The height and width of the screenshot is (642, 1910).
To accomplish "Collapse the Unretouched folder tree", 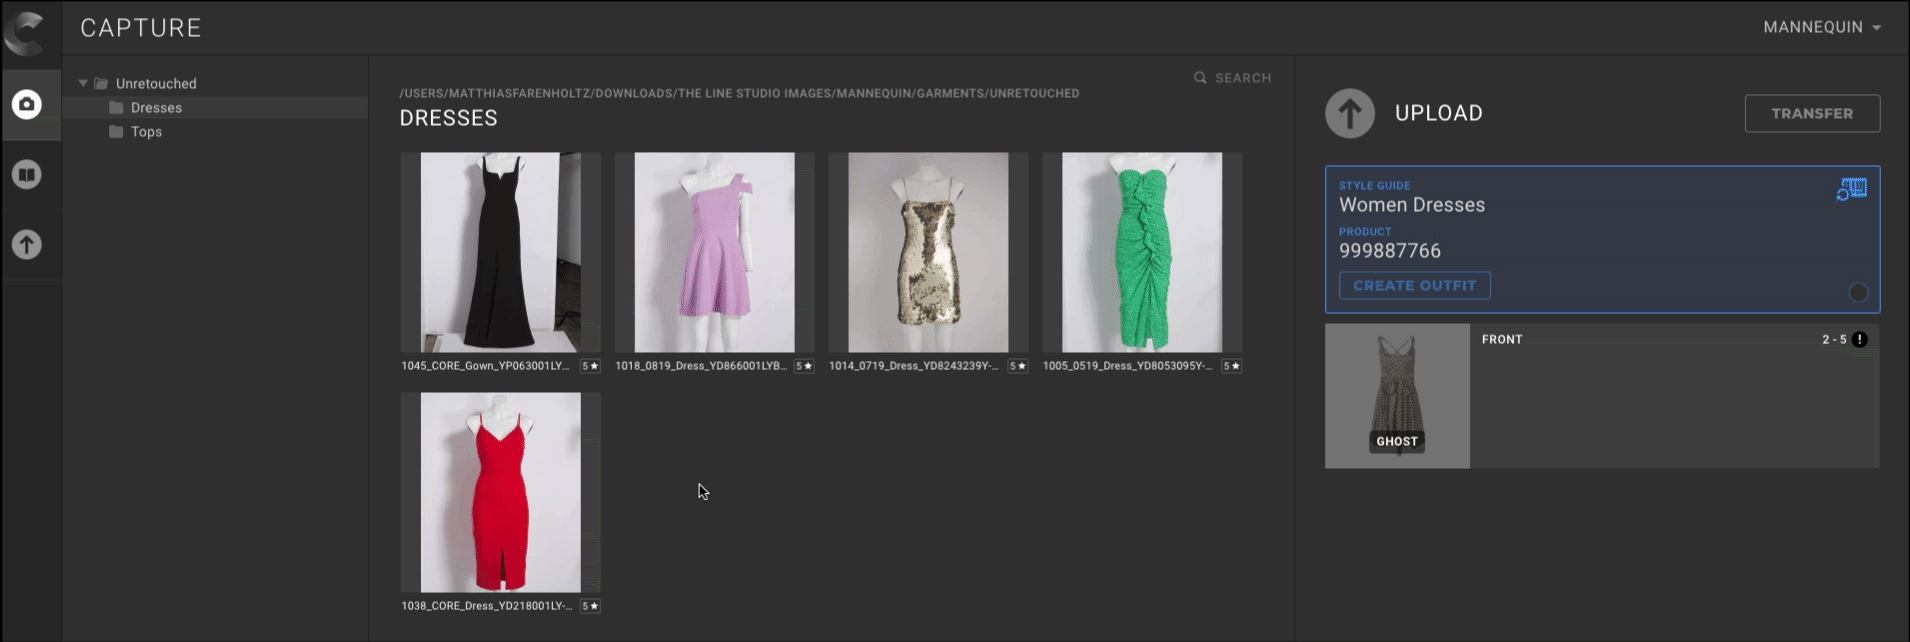I will pyautogui.click(x=83, y=84).
